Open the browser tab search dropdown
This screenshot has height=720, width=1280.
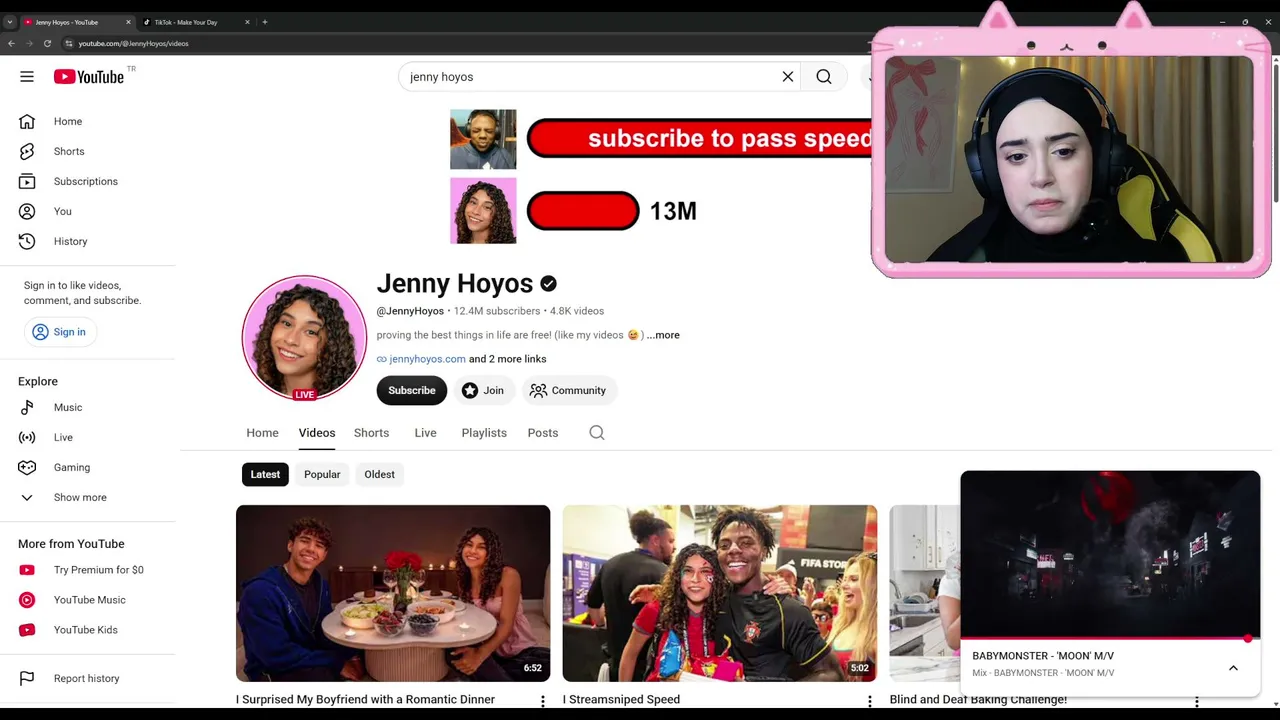9,22
